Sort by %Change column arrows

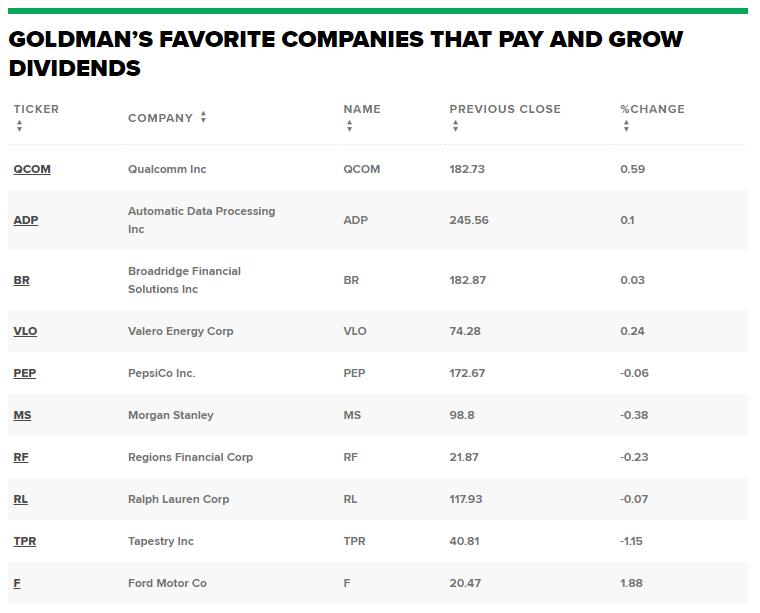point(626,127)
